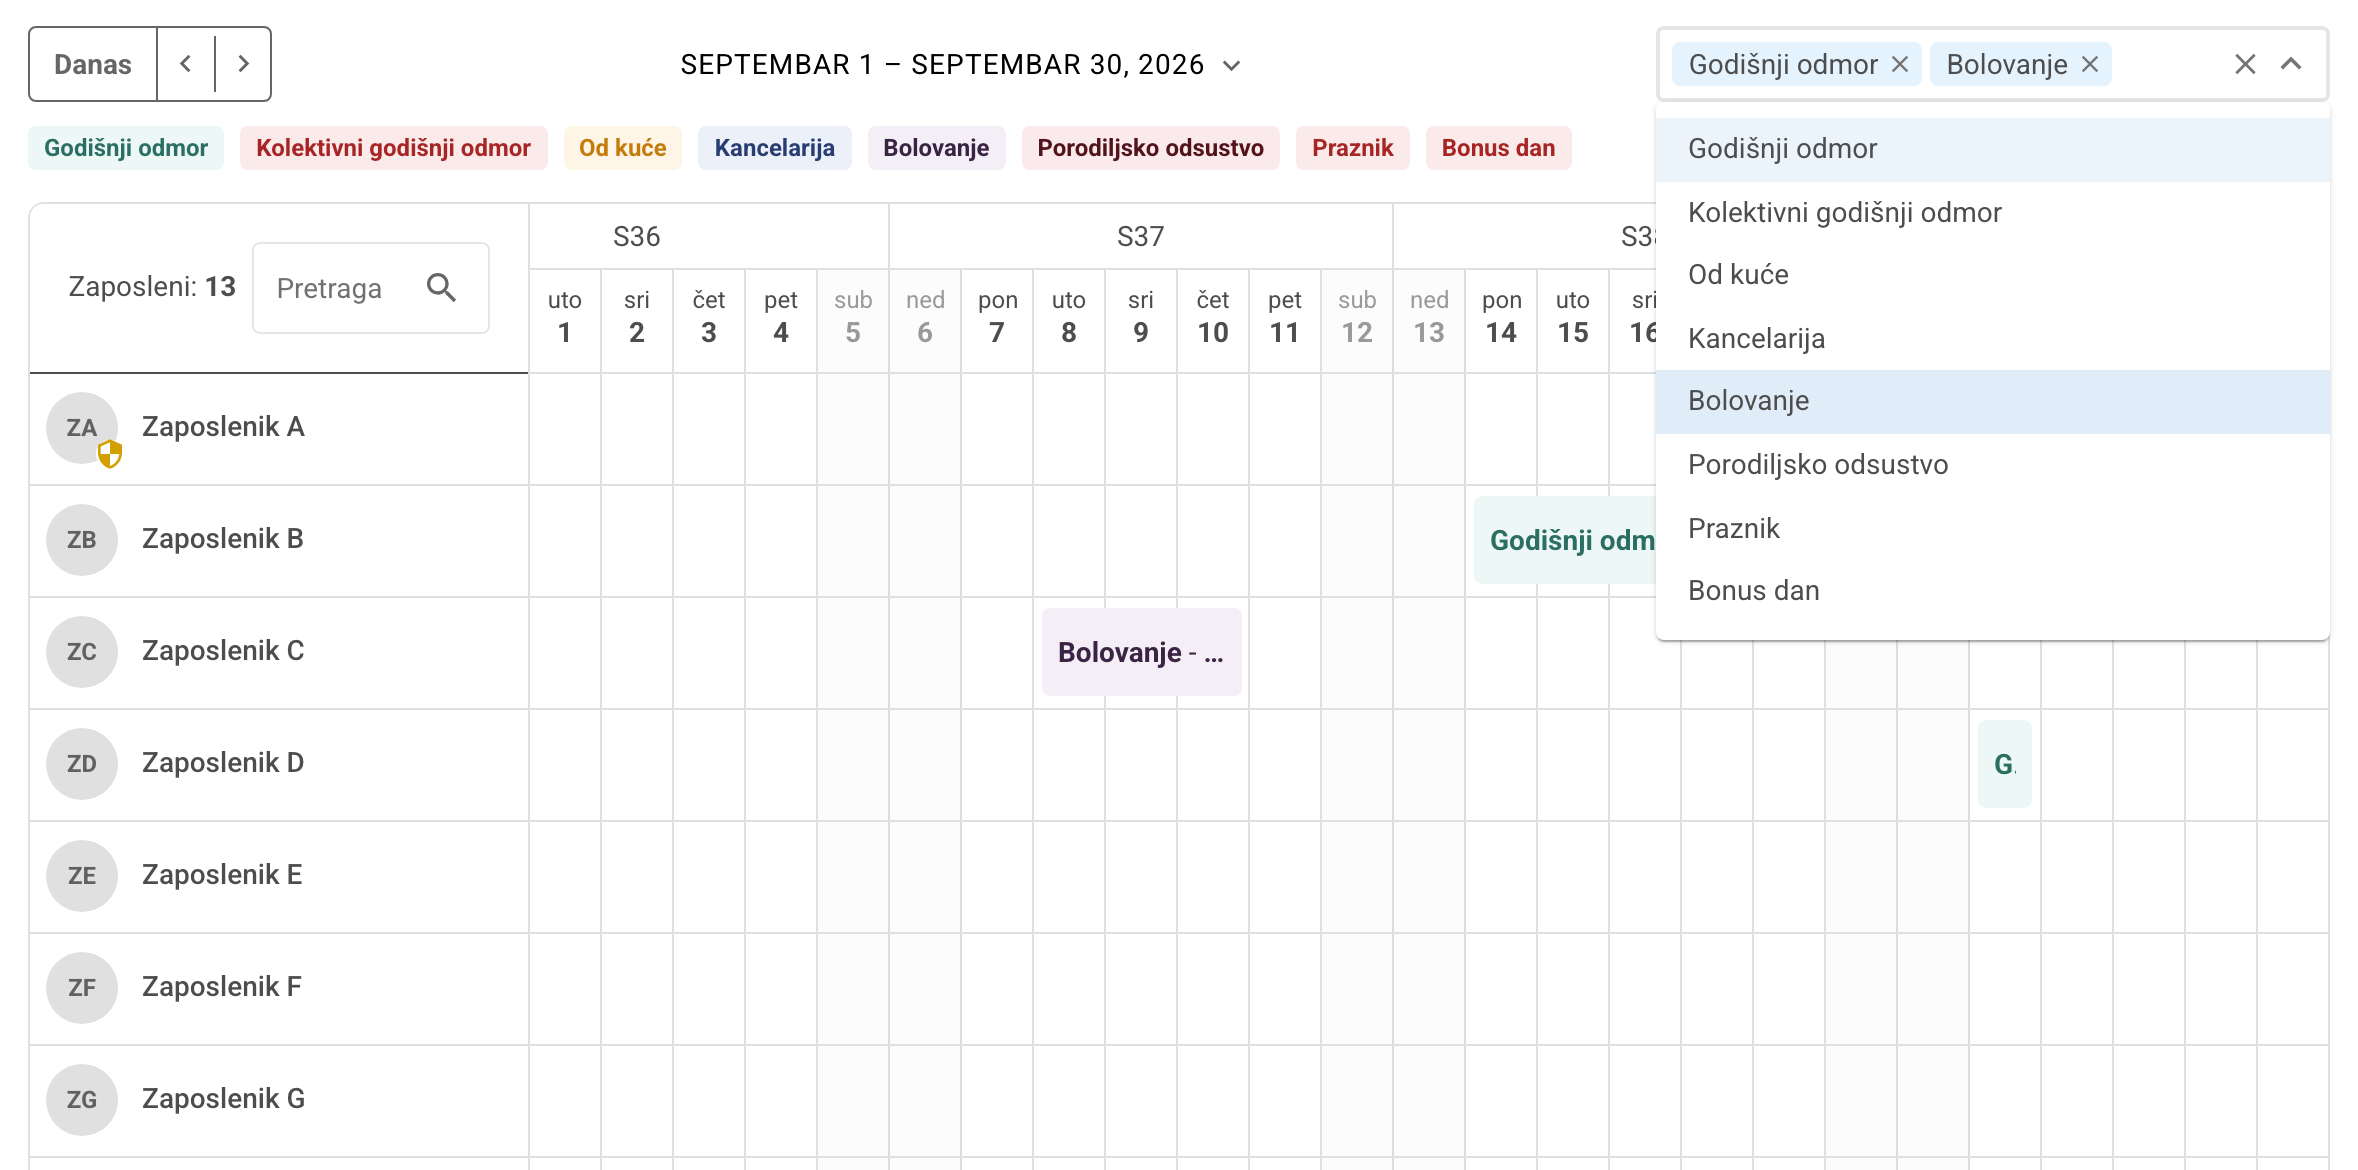Image resolution: width=2358 pixels, height=1170 pixels.
Task: Select Zaposlenik E name
Action: point(222,875)
